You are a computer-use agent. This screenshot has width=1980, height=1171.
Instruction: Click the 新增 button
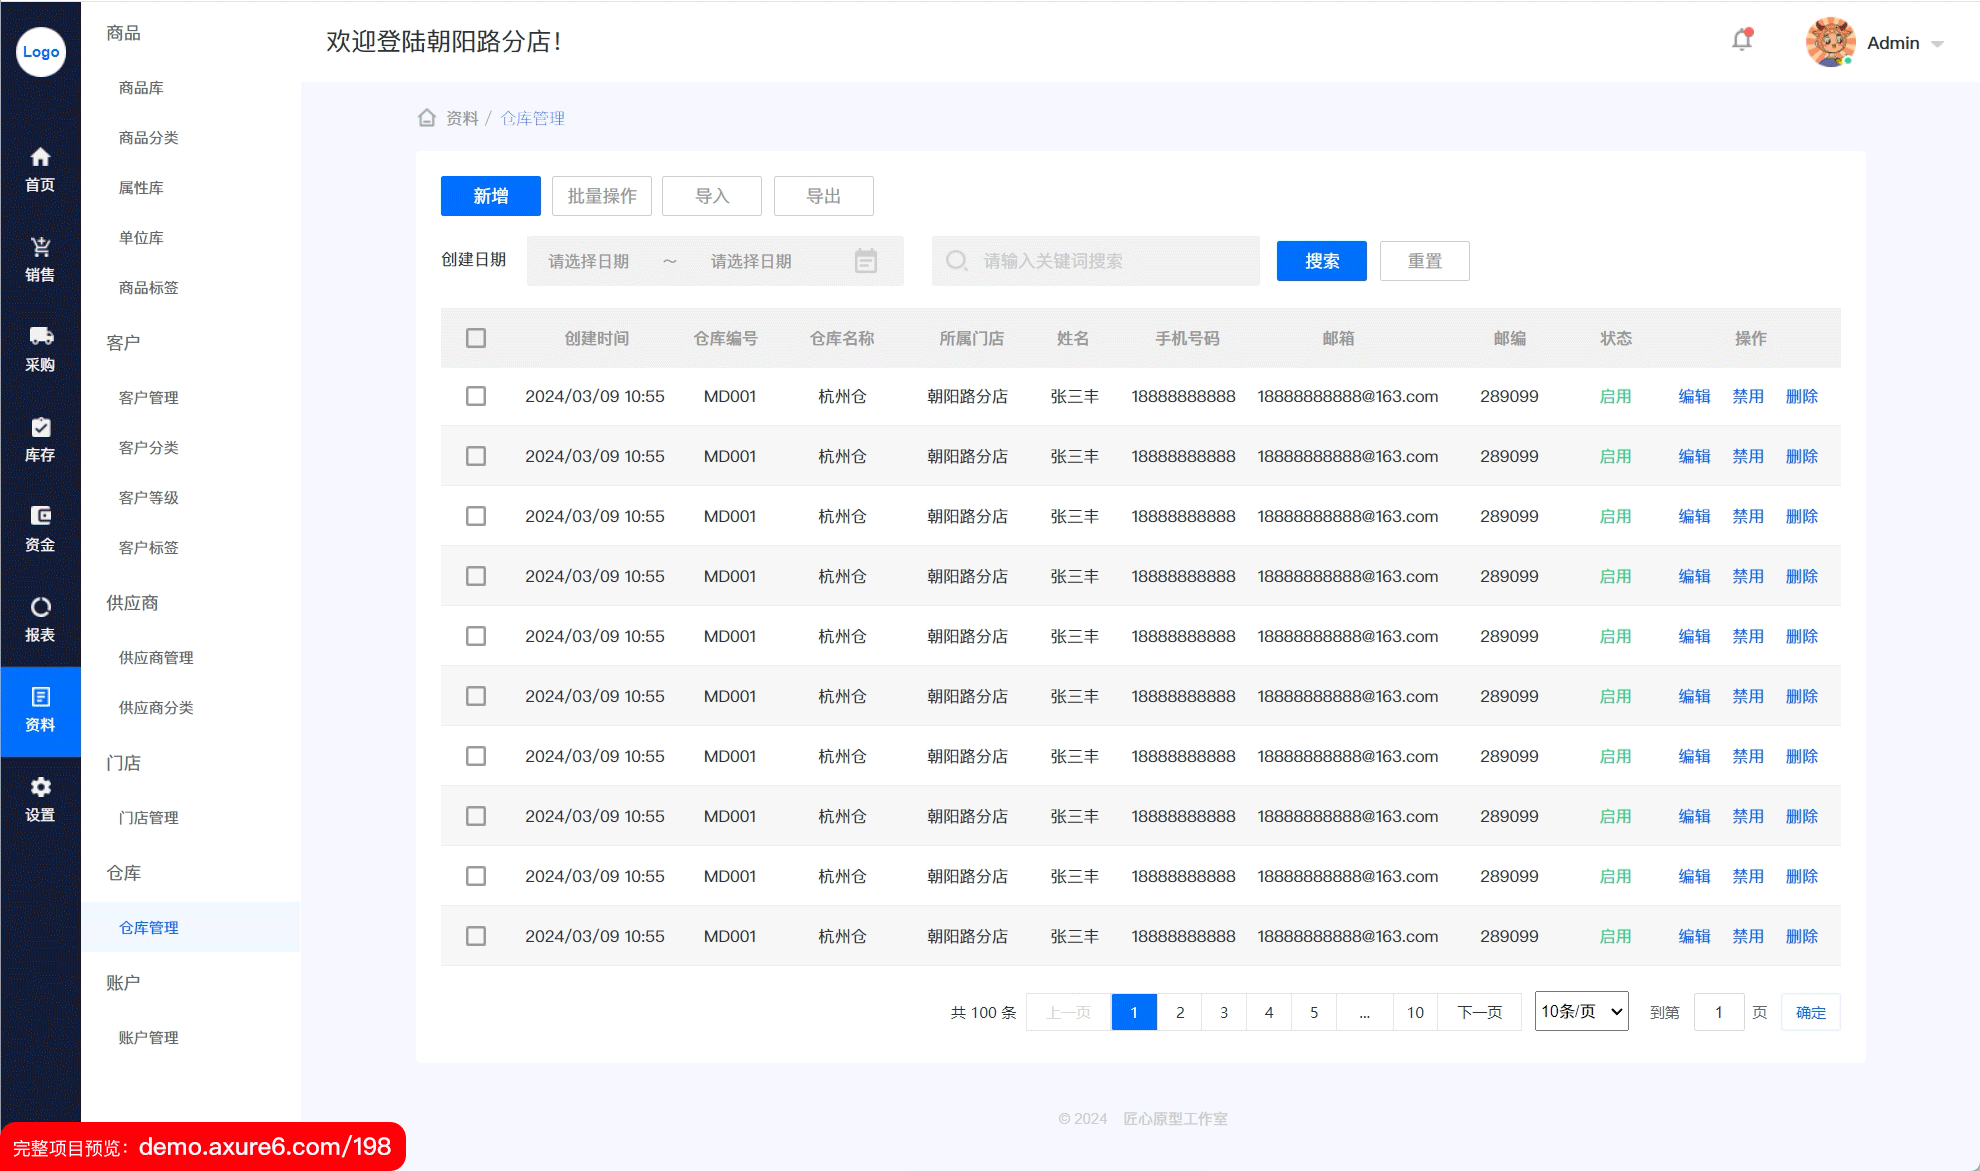(491, 196)
